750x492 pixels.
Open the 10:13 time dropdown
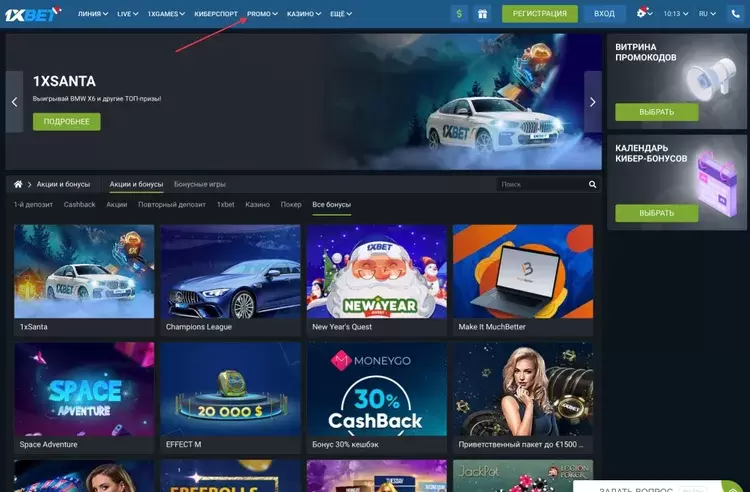pos(675,14)
